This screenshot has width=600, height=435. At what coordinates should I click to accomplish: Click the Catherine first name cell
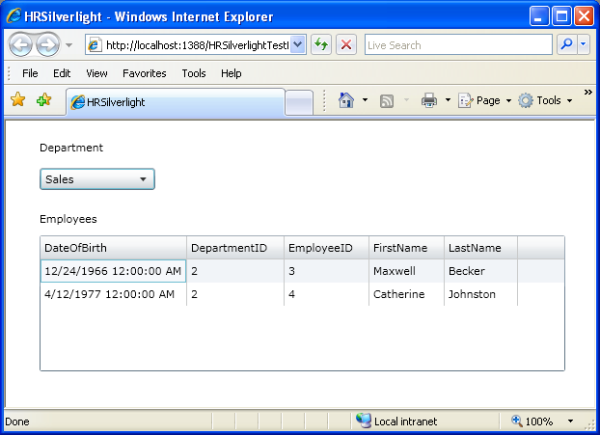click(x=406, y=294)
